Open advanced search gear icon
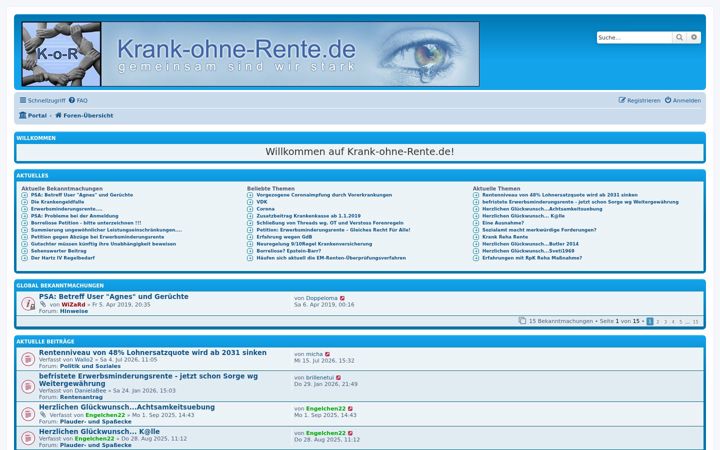The image size is (720, 450). (x=694, y=38)
